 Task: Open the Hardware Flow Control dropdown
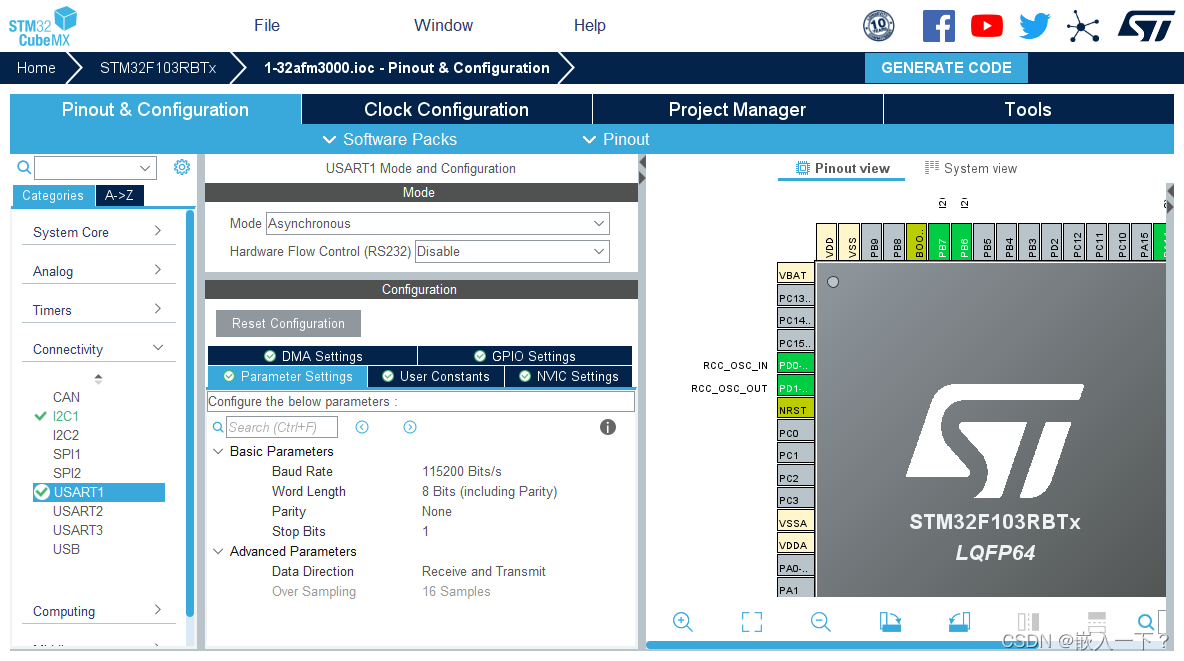(x=512, y=252)
